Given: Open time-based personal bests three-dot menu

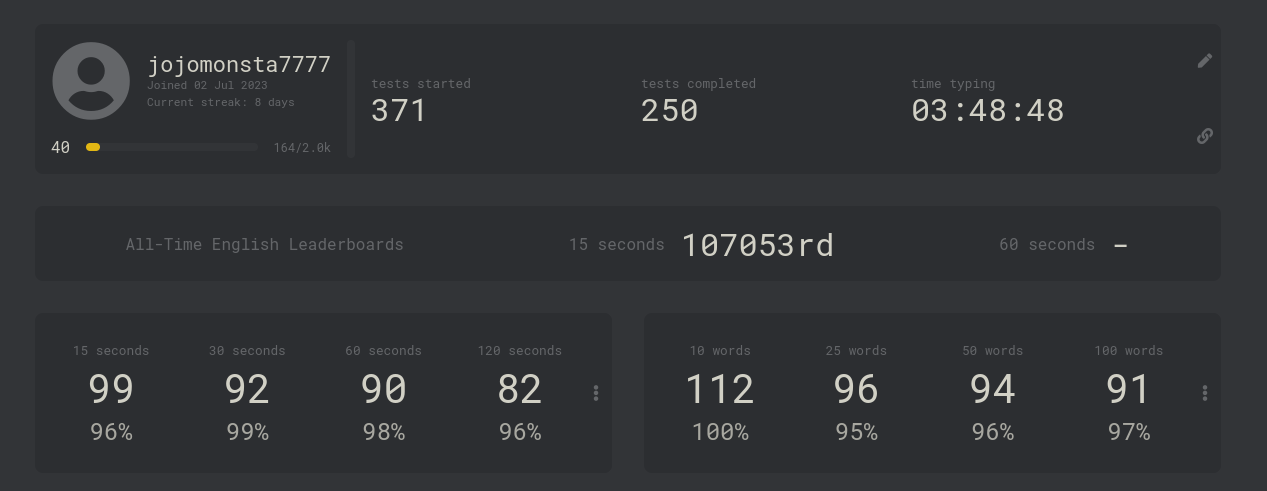Looking at the screenshot, I should (x=596, y=393).
